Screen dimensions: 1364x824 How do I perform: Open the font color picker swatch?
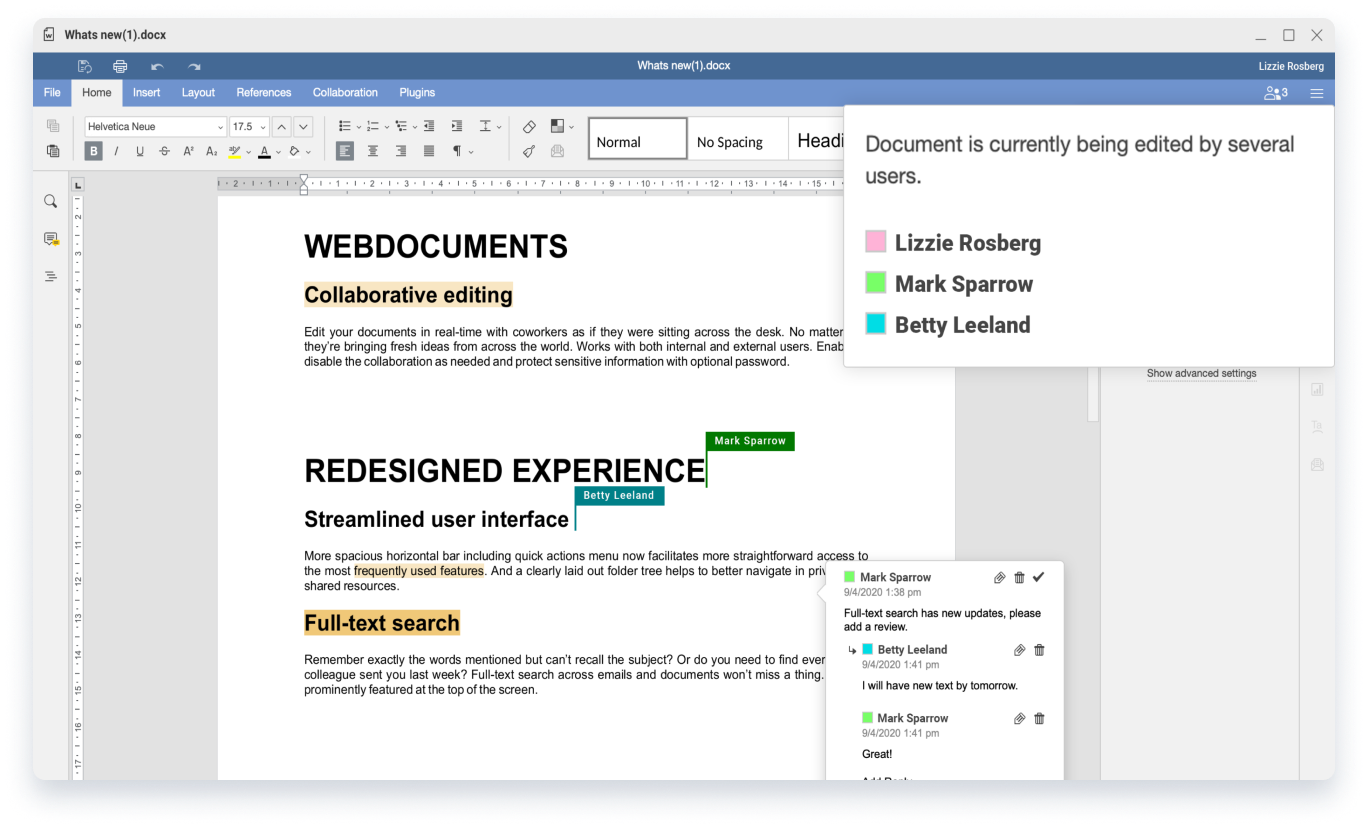(x=264, y=152)
